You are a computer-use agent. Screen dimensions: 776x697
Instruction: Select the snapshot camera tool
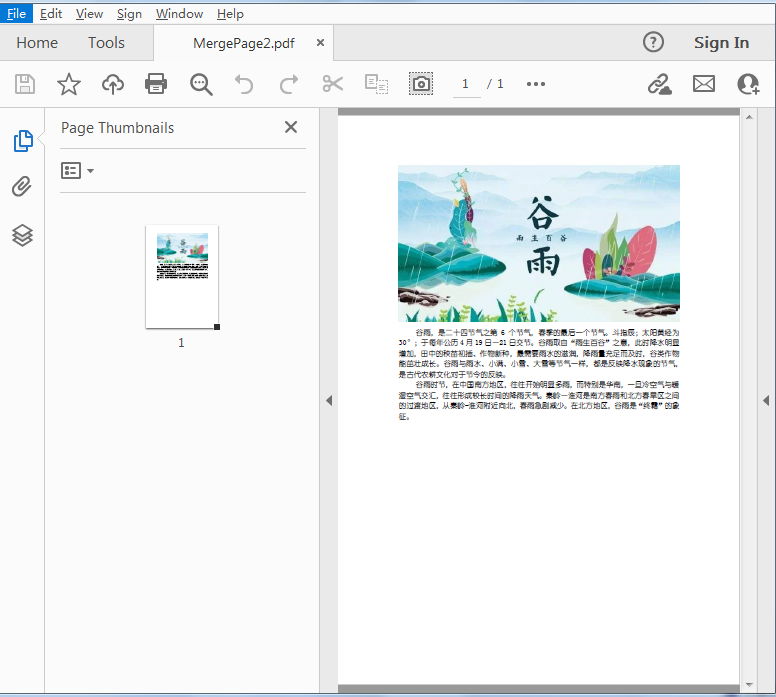click(x=421, y=84)
